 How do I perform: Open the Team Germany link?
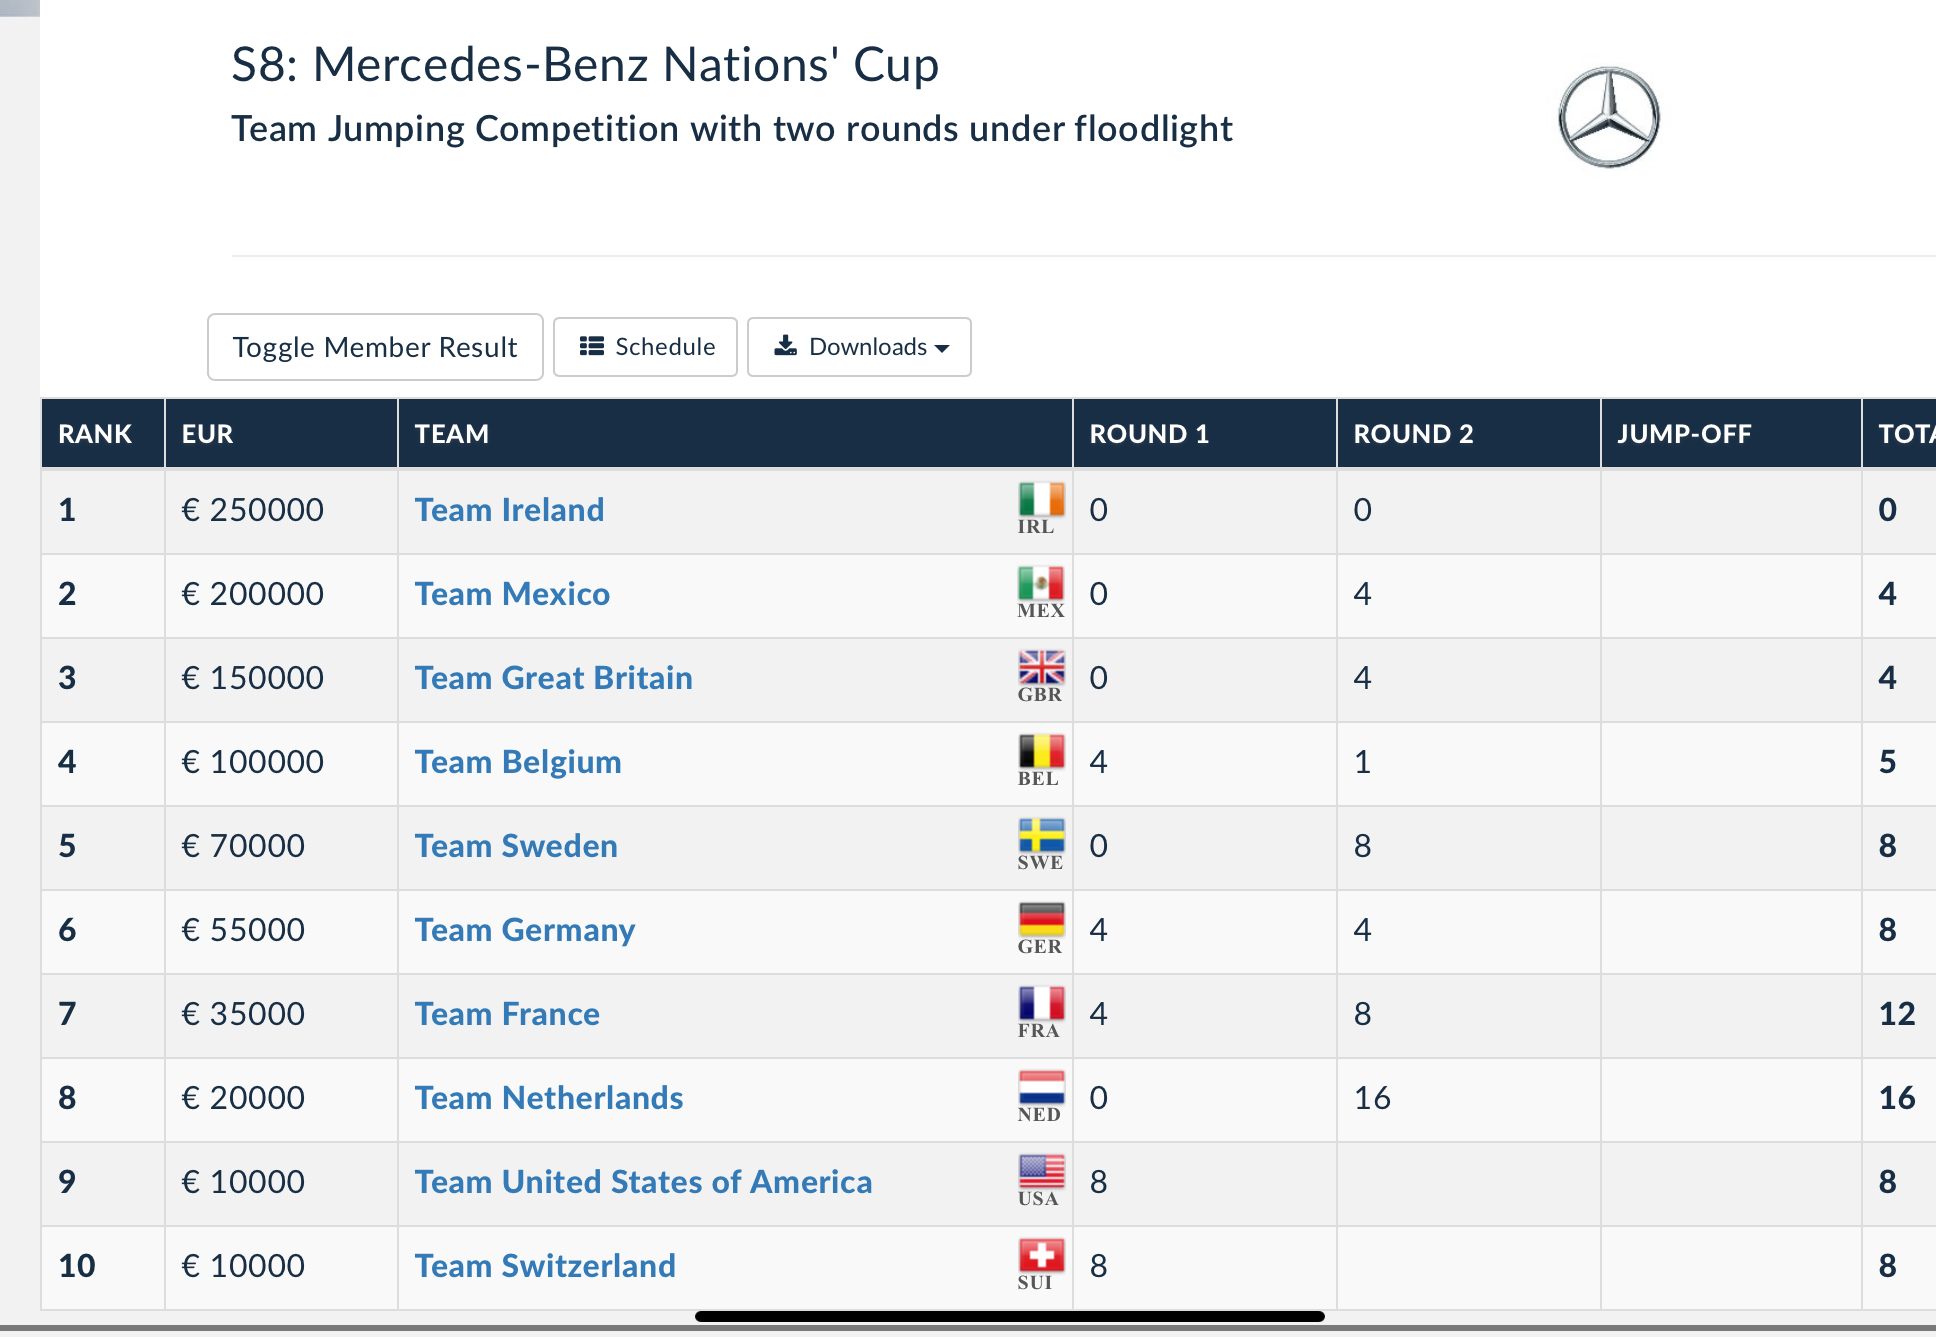(525, 930)
